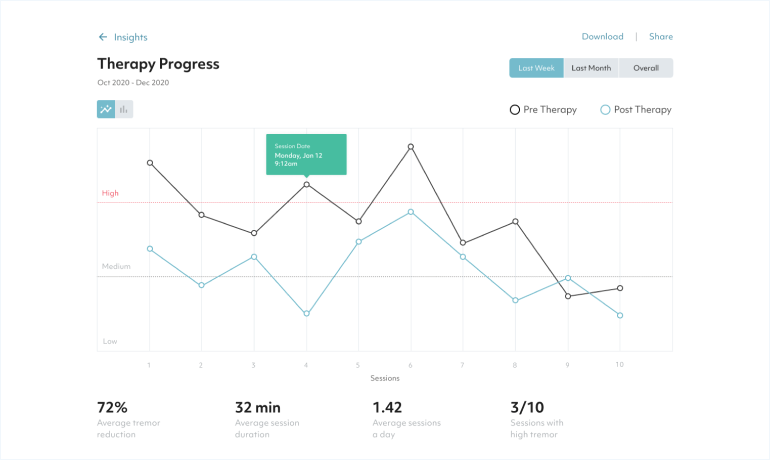Click Pre Therapy peak point at session 6
Screen dimensions: 770x460
click(x=411, y=147)
